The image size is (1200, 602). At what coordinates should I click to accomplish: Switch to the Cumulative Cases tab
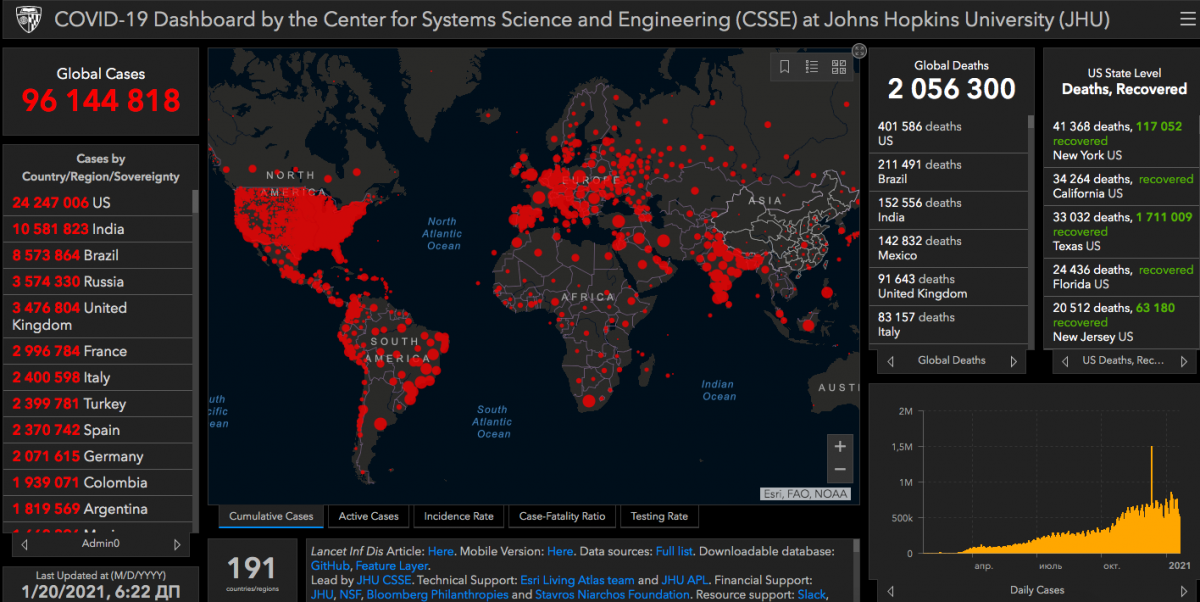click(x=271, y=517)
